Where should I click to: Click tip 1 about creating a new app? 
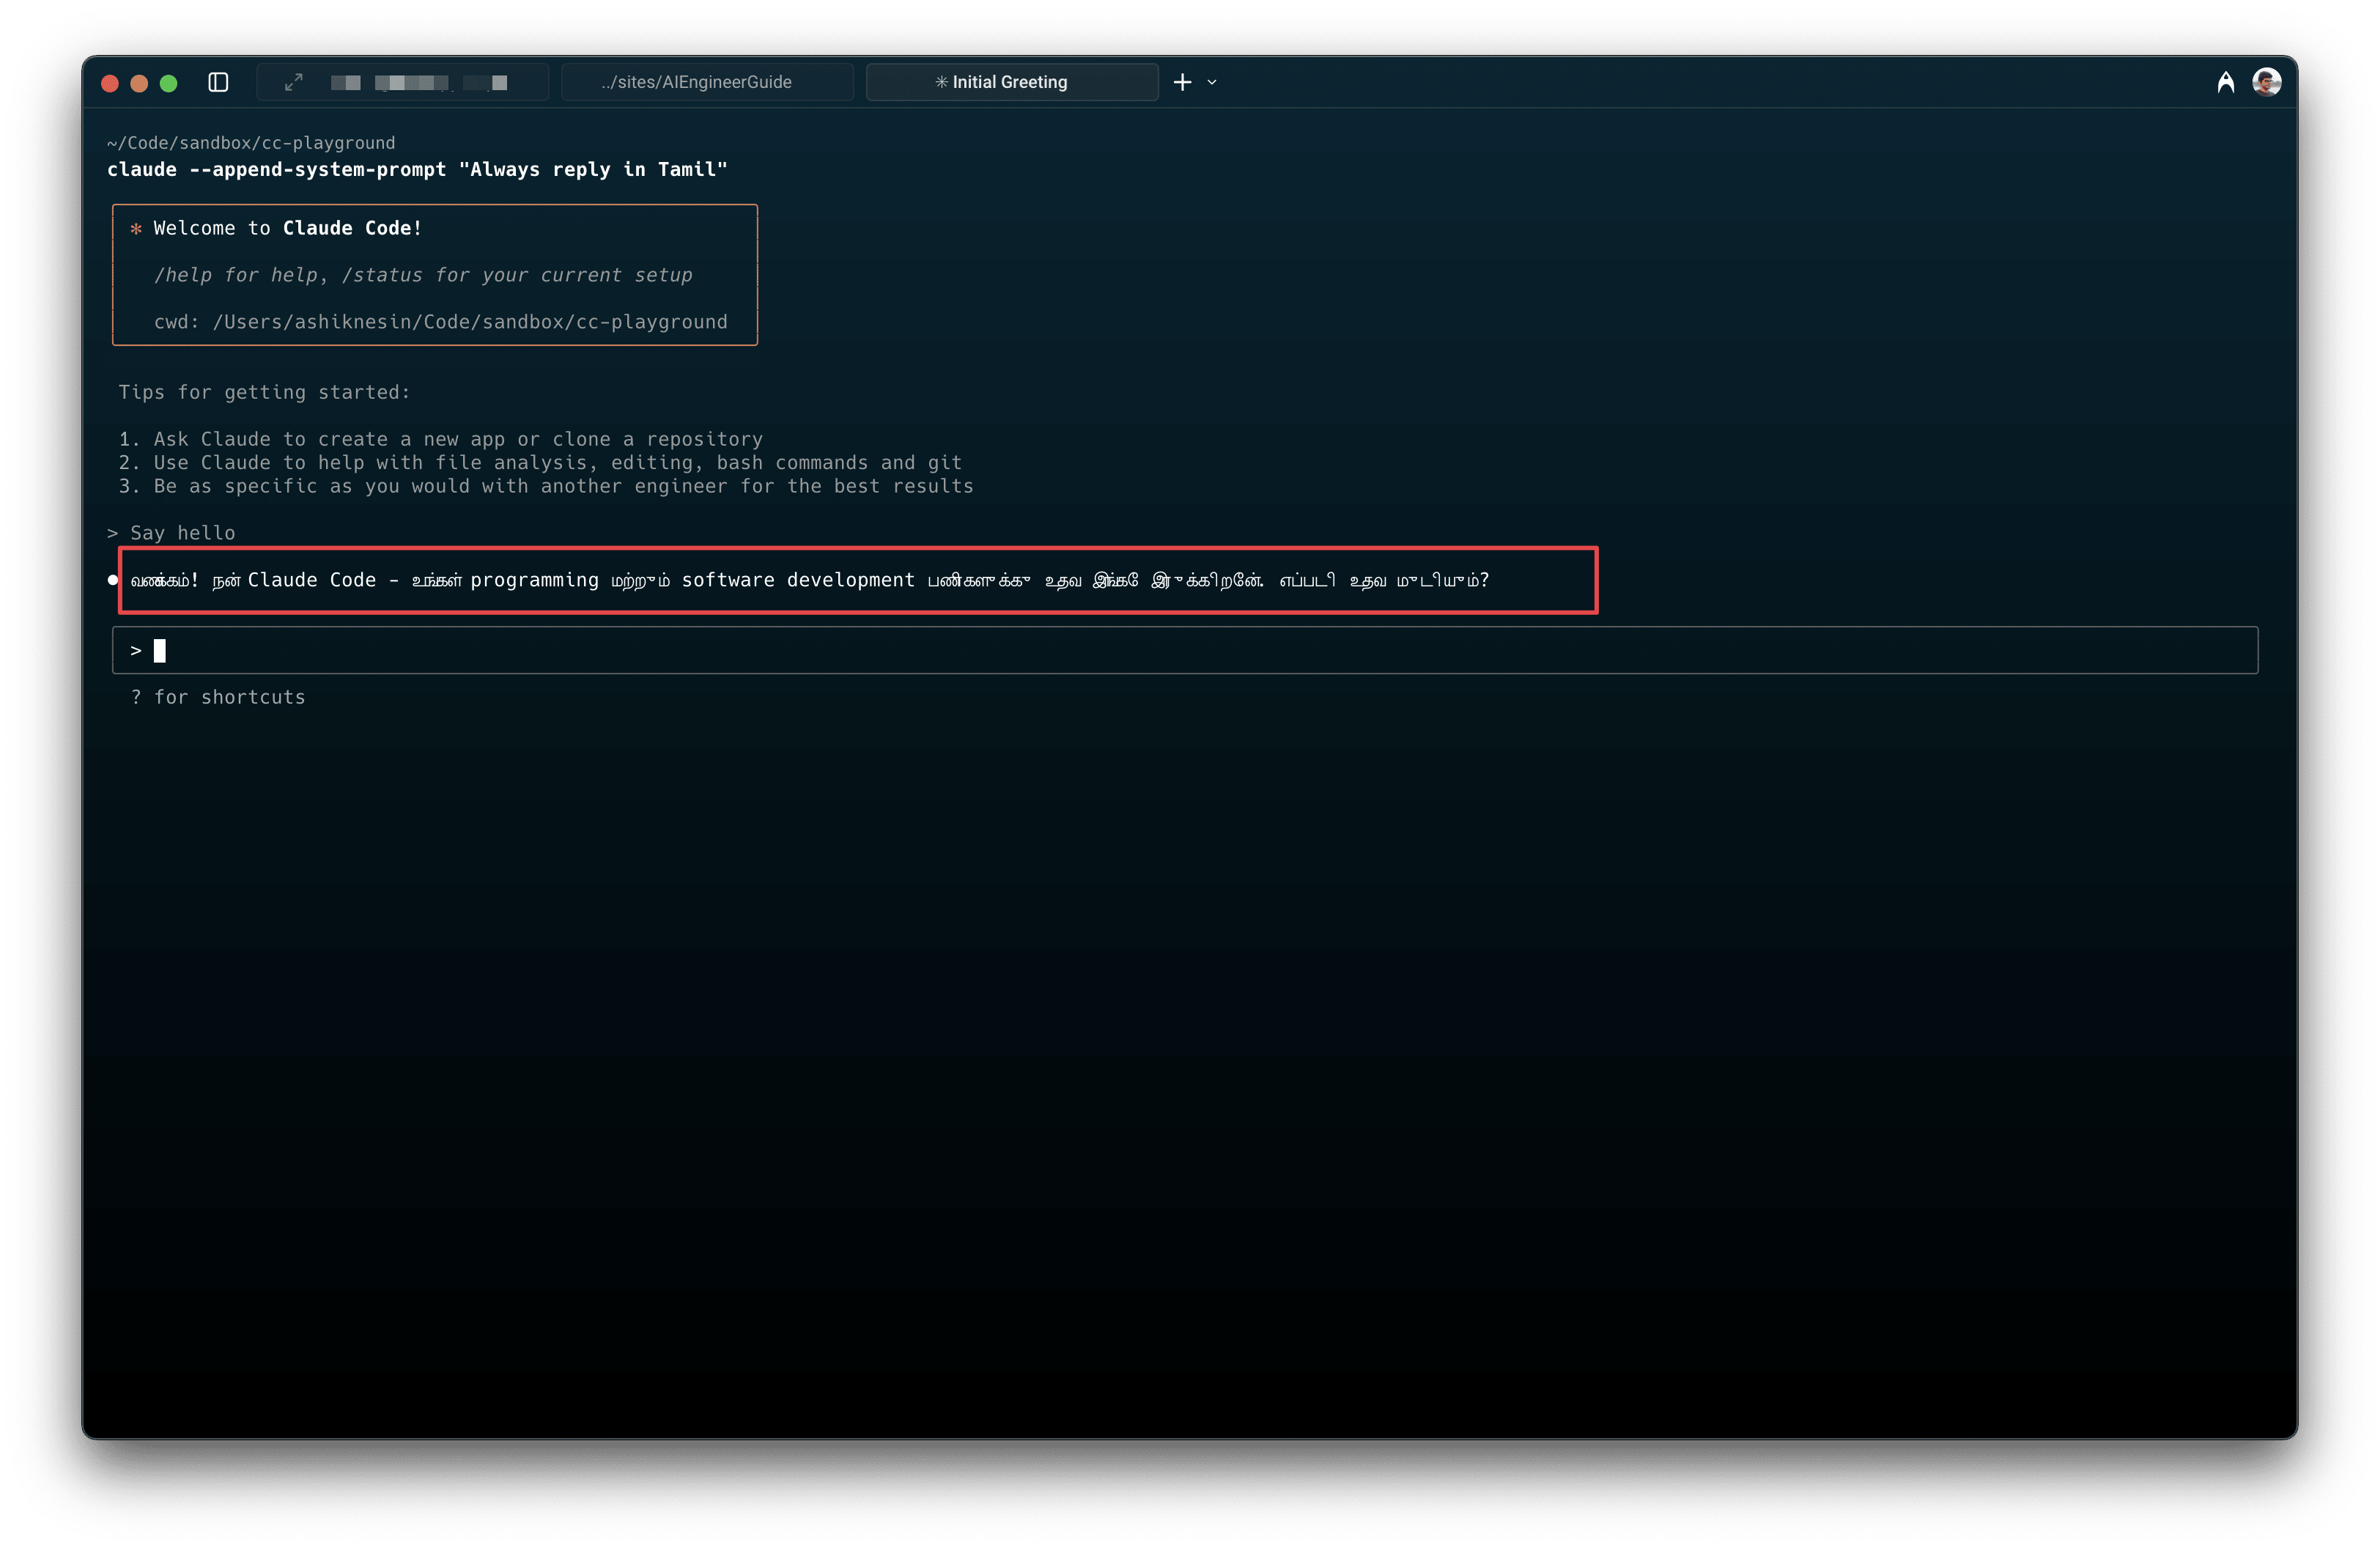pyautogui.click(x=441, y=439)
